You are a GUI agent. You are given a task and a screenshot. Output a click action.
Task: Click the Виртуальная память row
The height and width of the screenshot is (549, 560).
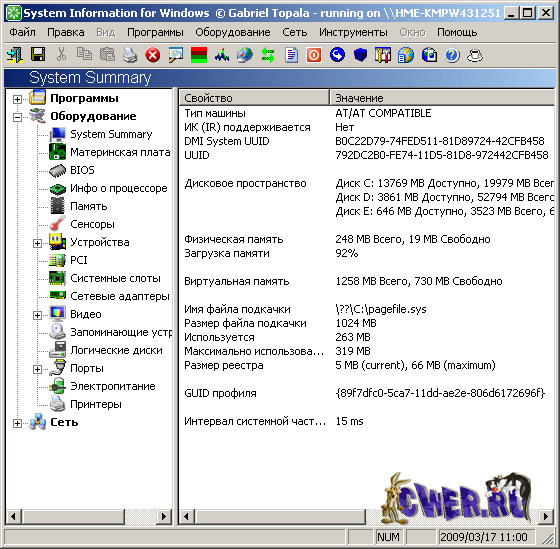pyautogui.click(x=367, y=281)
